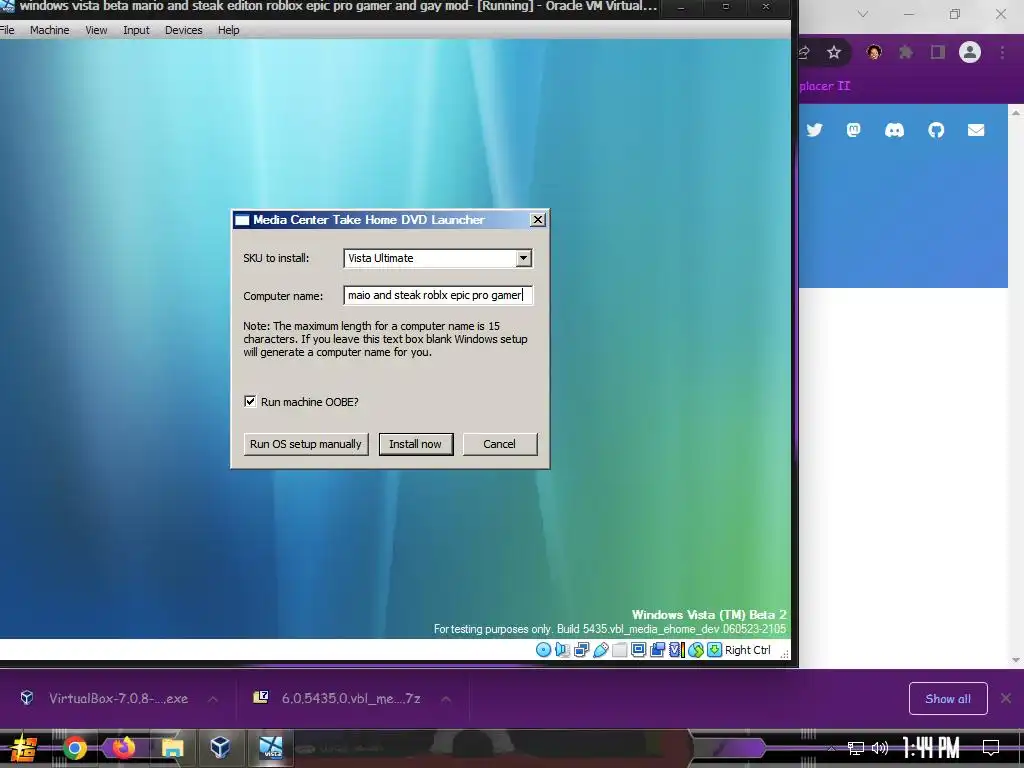Click the shared folders icon in VirtualBox status bar
This screenshot has height=768, width=1024.
(620, 650)
